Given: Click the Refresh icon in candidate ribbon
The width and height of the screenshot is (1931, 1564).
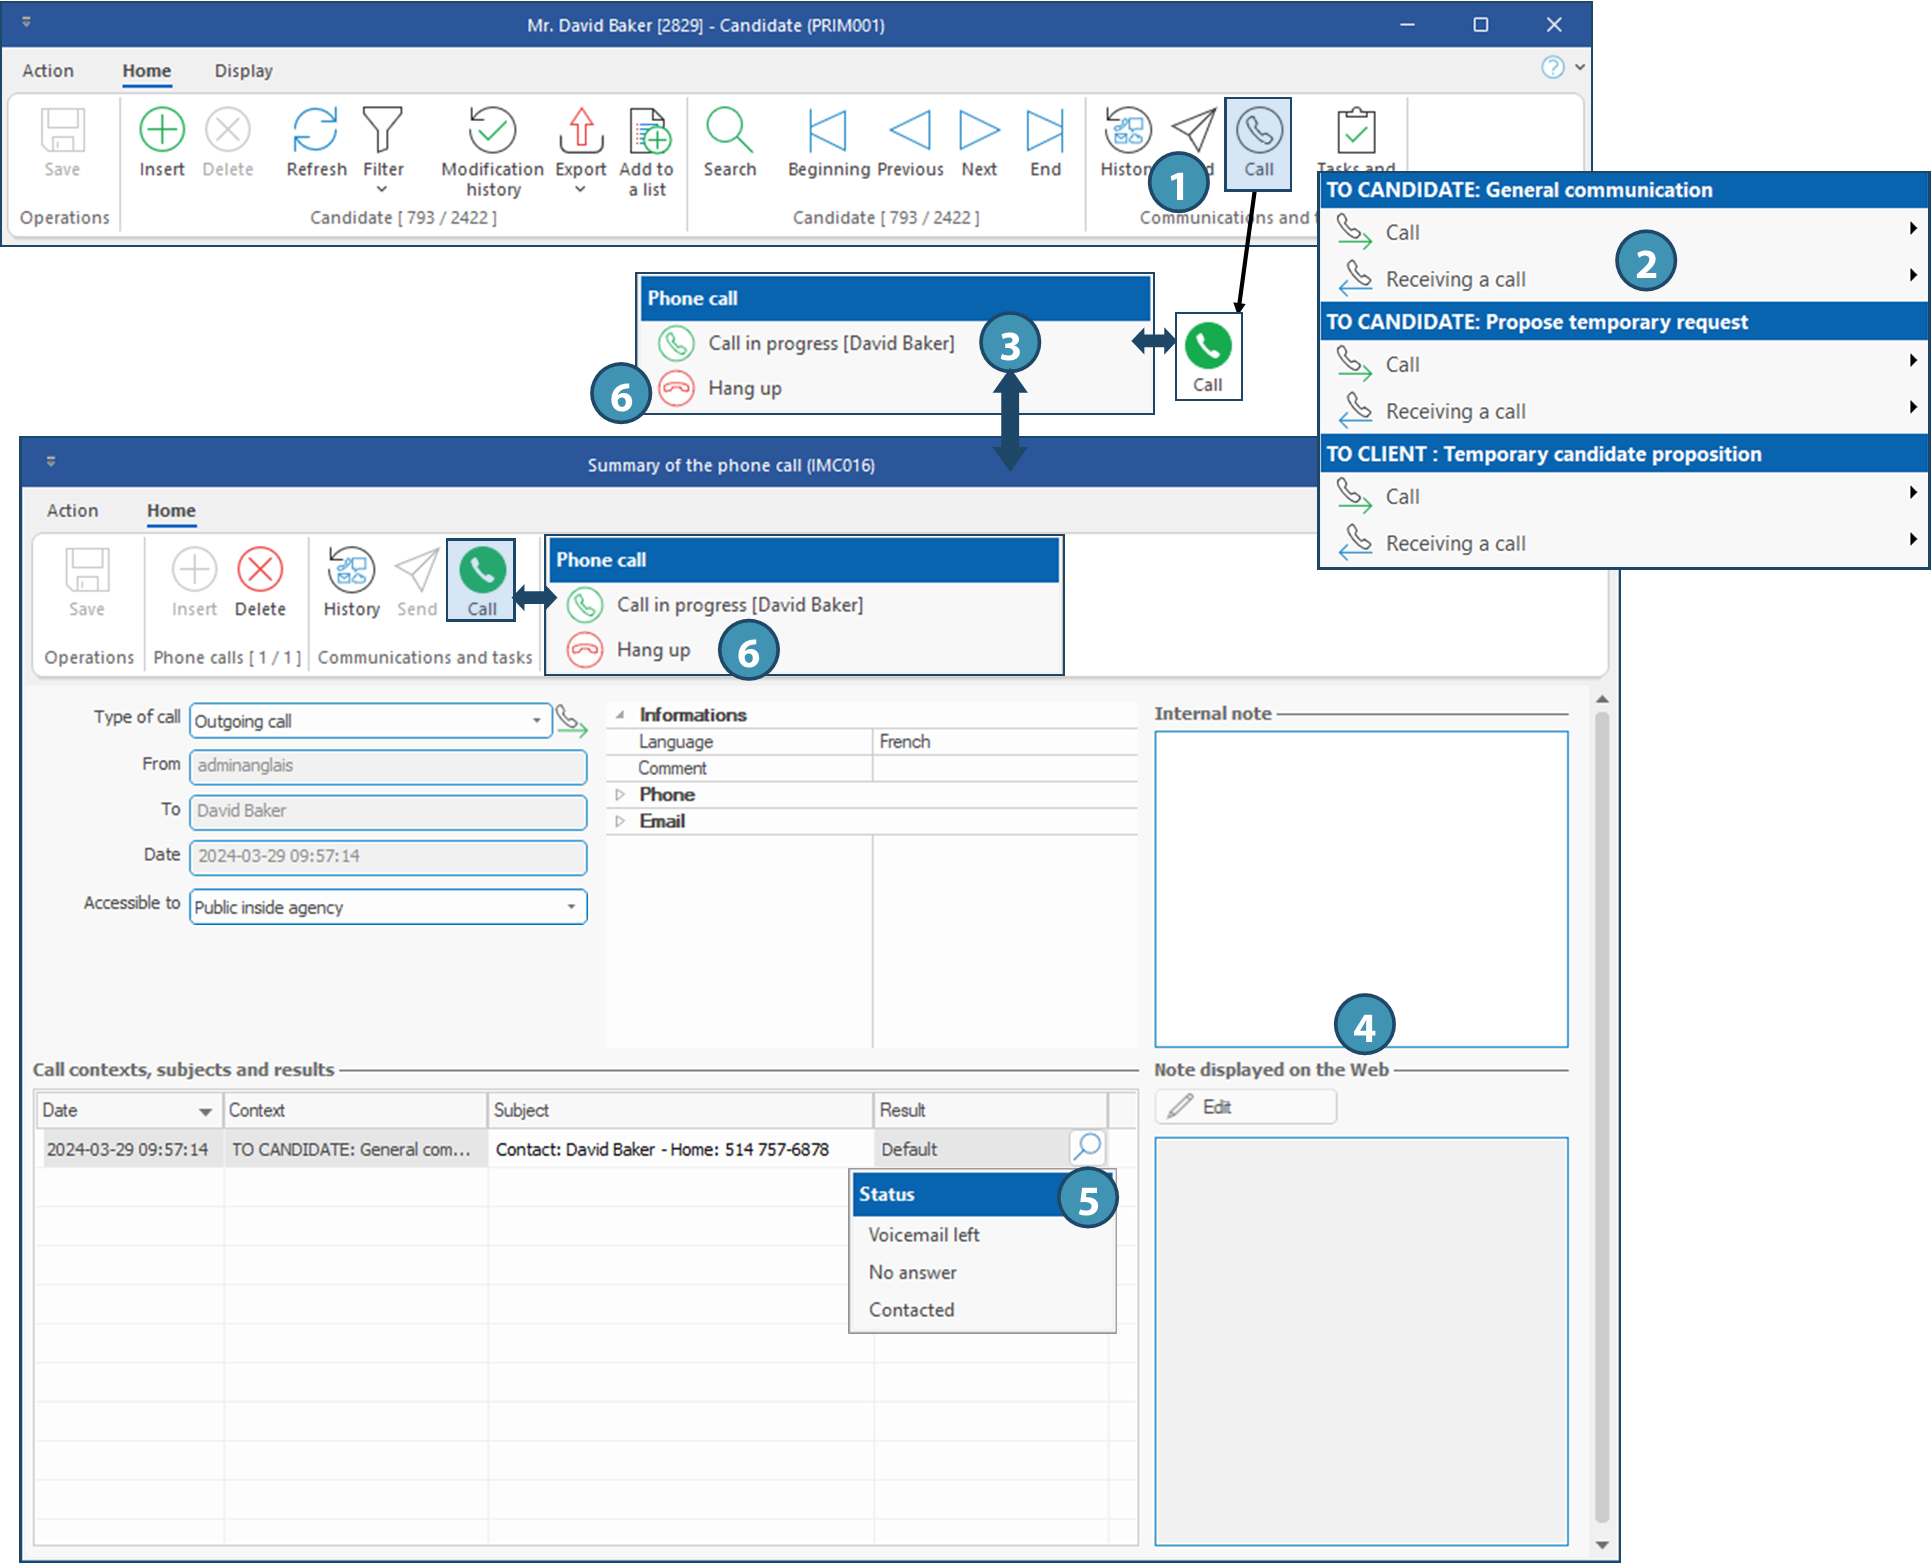Looking at the screenshot, I should pyautogui.click(x=315, y=131).
